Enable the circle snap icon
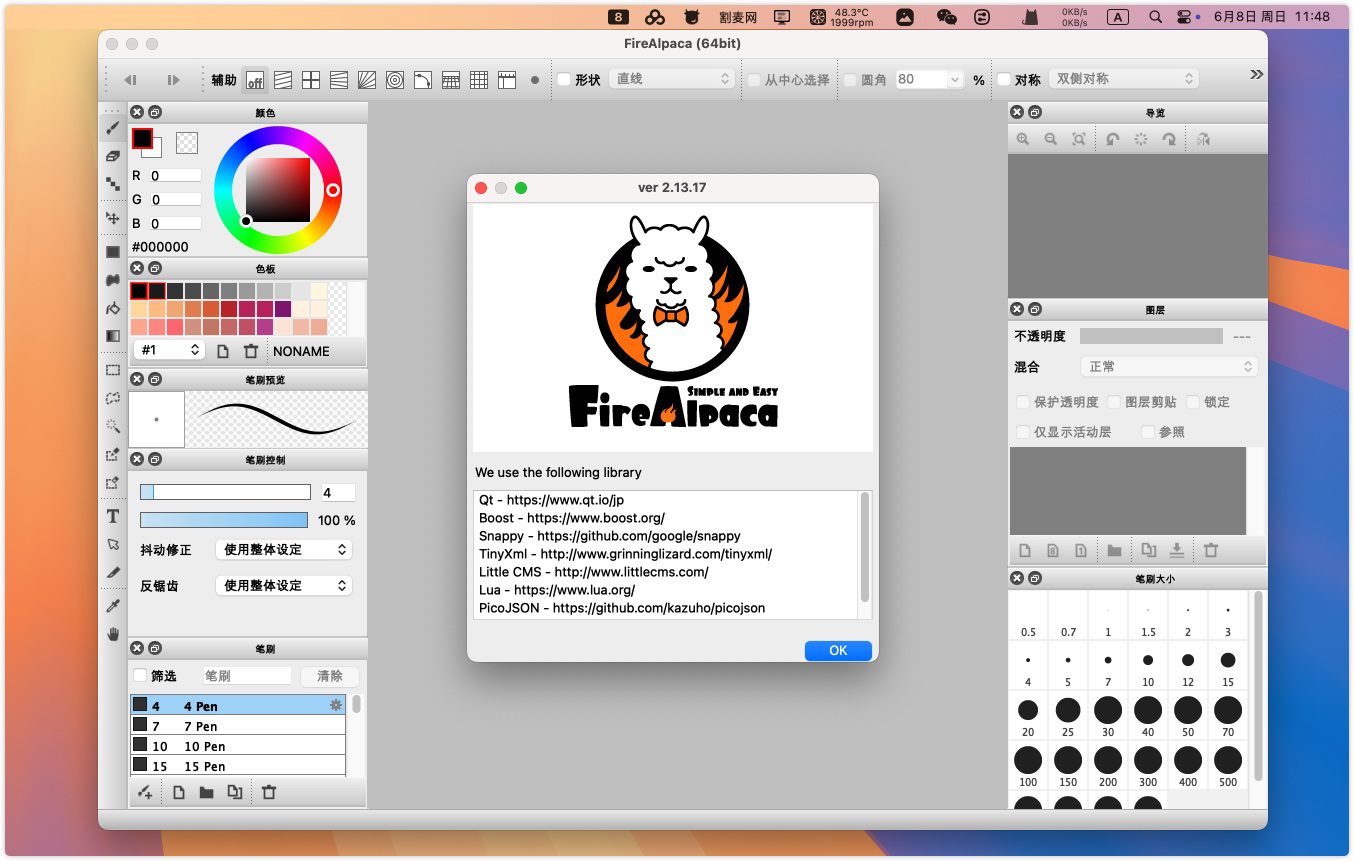Image resolution: width=1354 pixels, height=861 pixels. [x=395, y=80]
